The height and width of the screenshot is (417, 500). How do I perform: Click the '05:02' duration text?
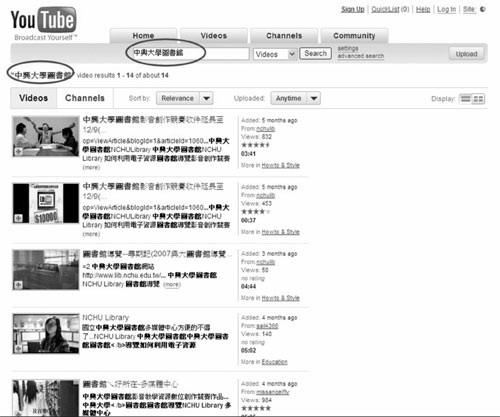pos(248,351)
